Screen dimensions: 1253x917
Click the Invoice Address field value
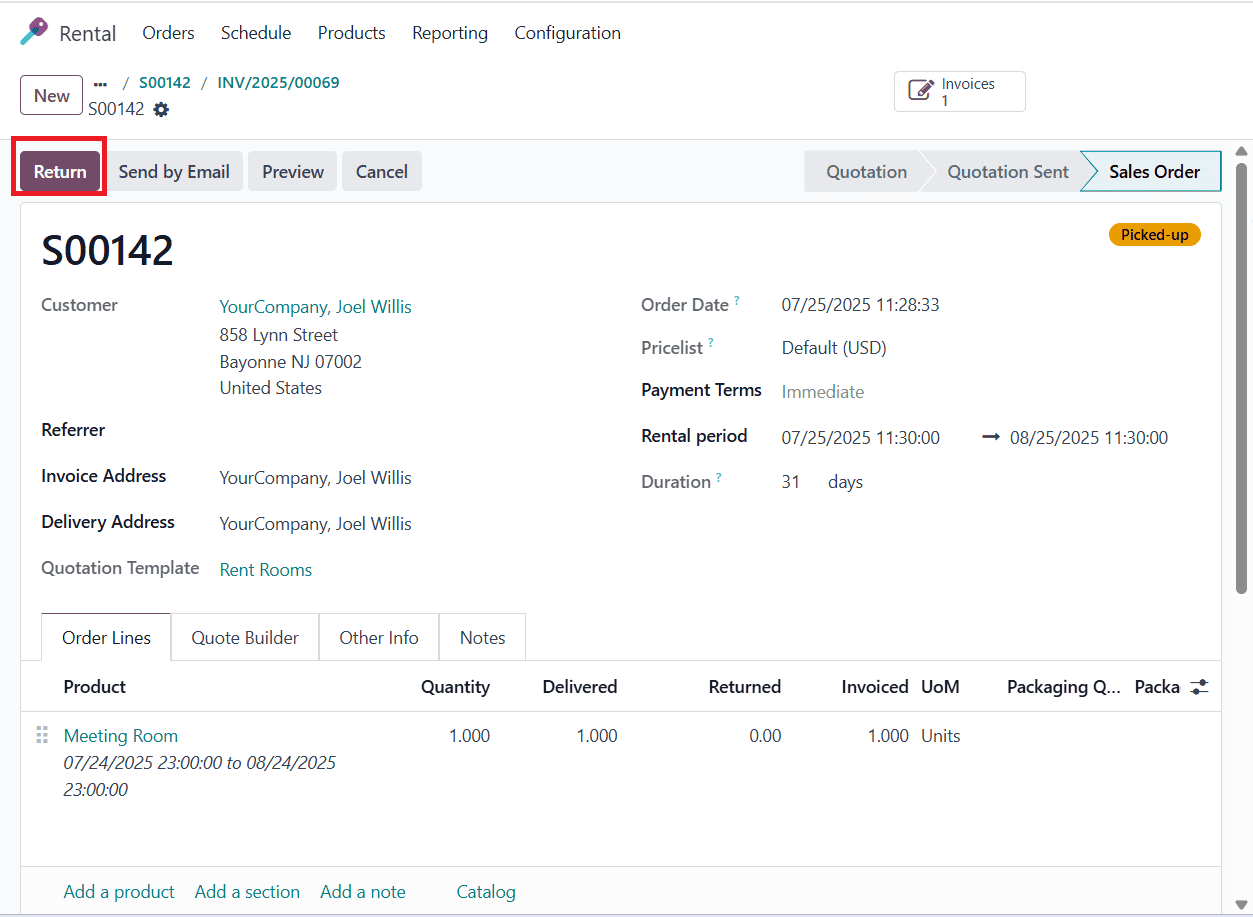tap(316, 478)
